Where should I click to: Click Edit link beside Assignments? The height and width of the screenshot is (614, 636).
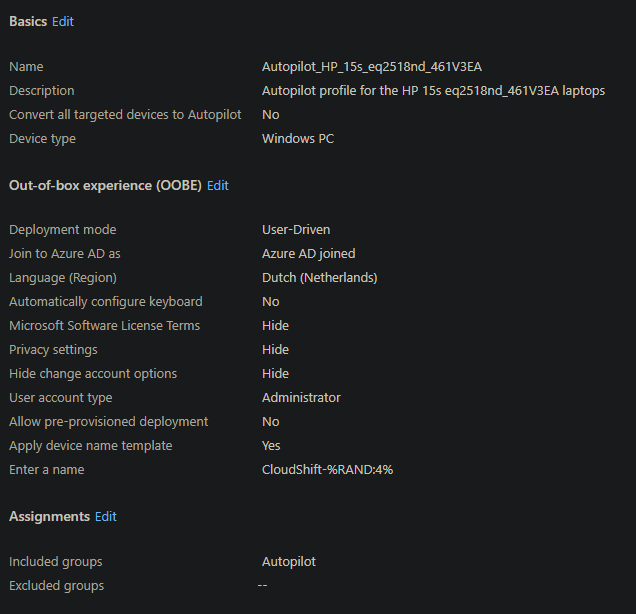[106, 516]
